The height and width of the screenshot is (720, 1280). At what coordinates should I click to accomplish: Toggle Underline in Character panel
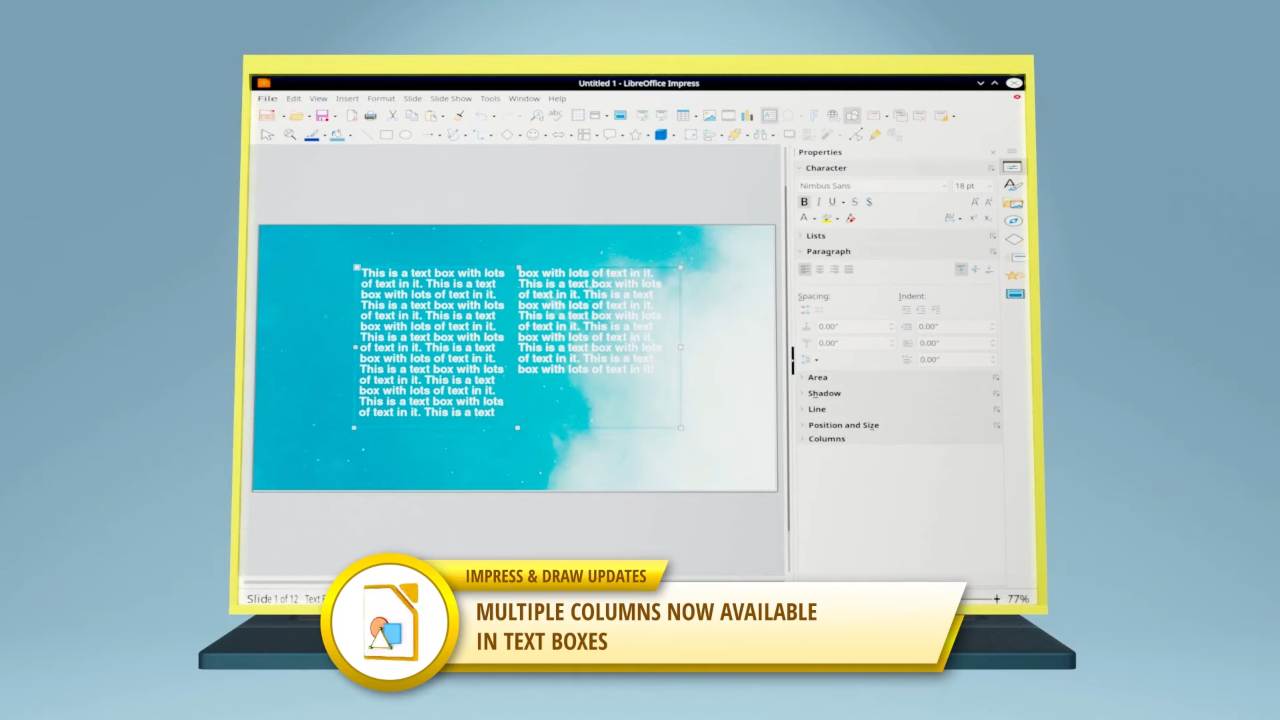[832, 202]
